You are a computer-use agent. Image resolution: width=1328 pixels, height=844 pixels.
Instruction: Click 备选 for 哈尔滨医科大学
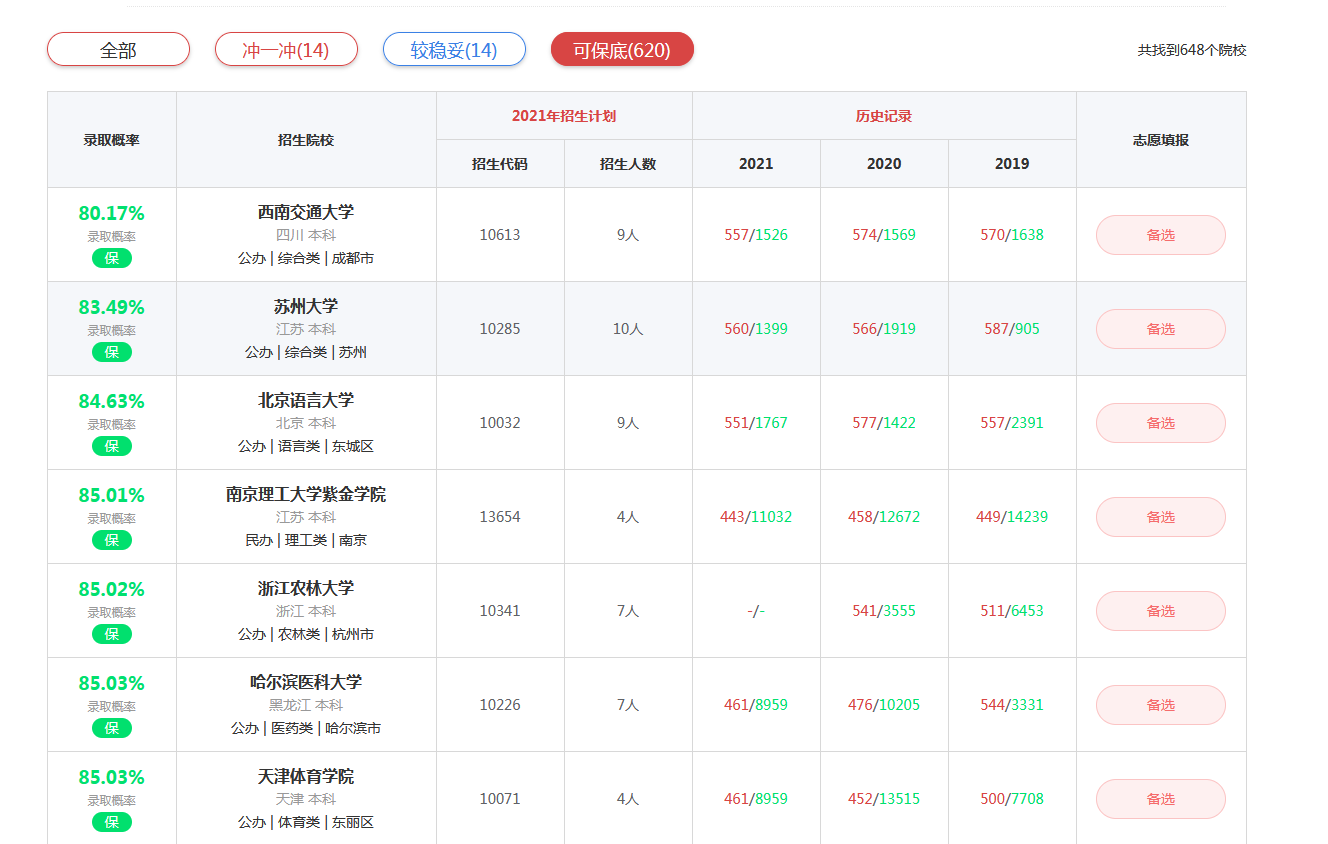tap(1161, 705)
